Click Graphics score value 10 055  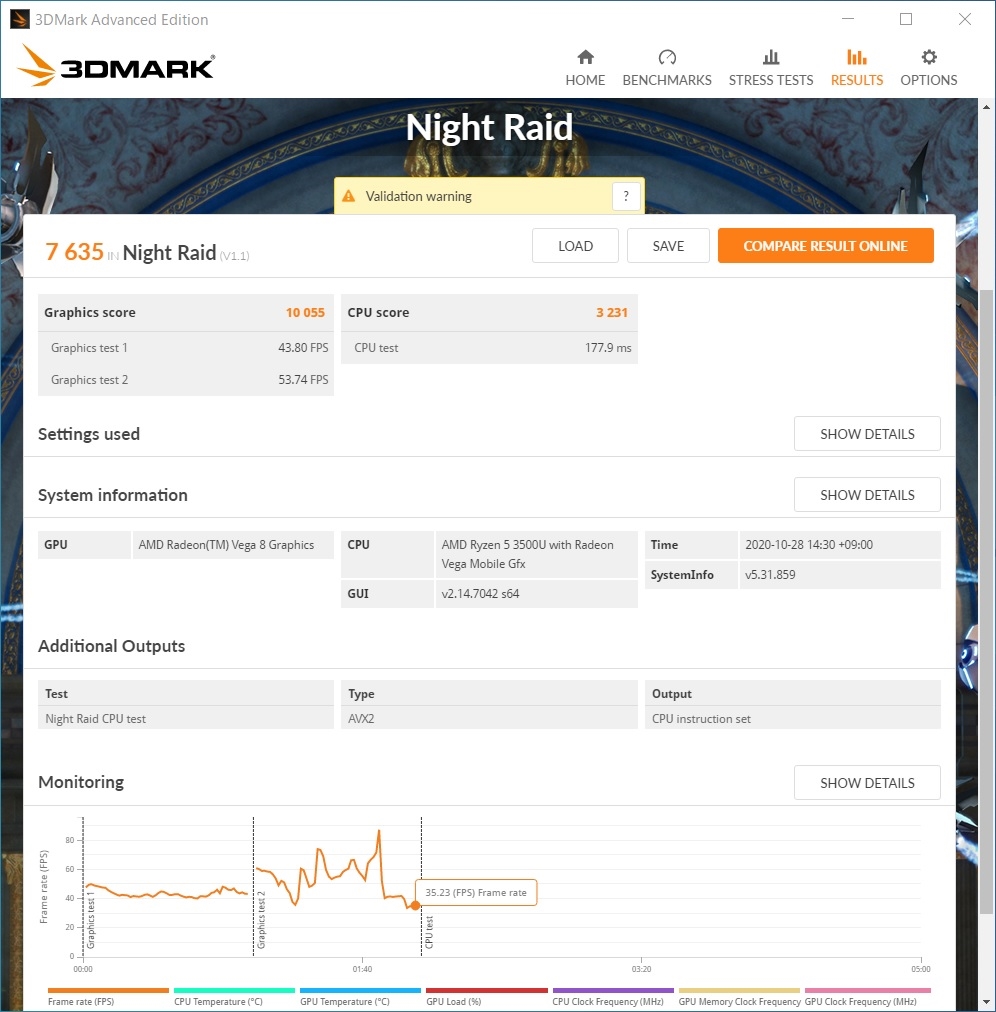click(x=305, y=312)
